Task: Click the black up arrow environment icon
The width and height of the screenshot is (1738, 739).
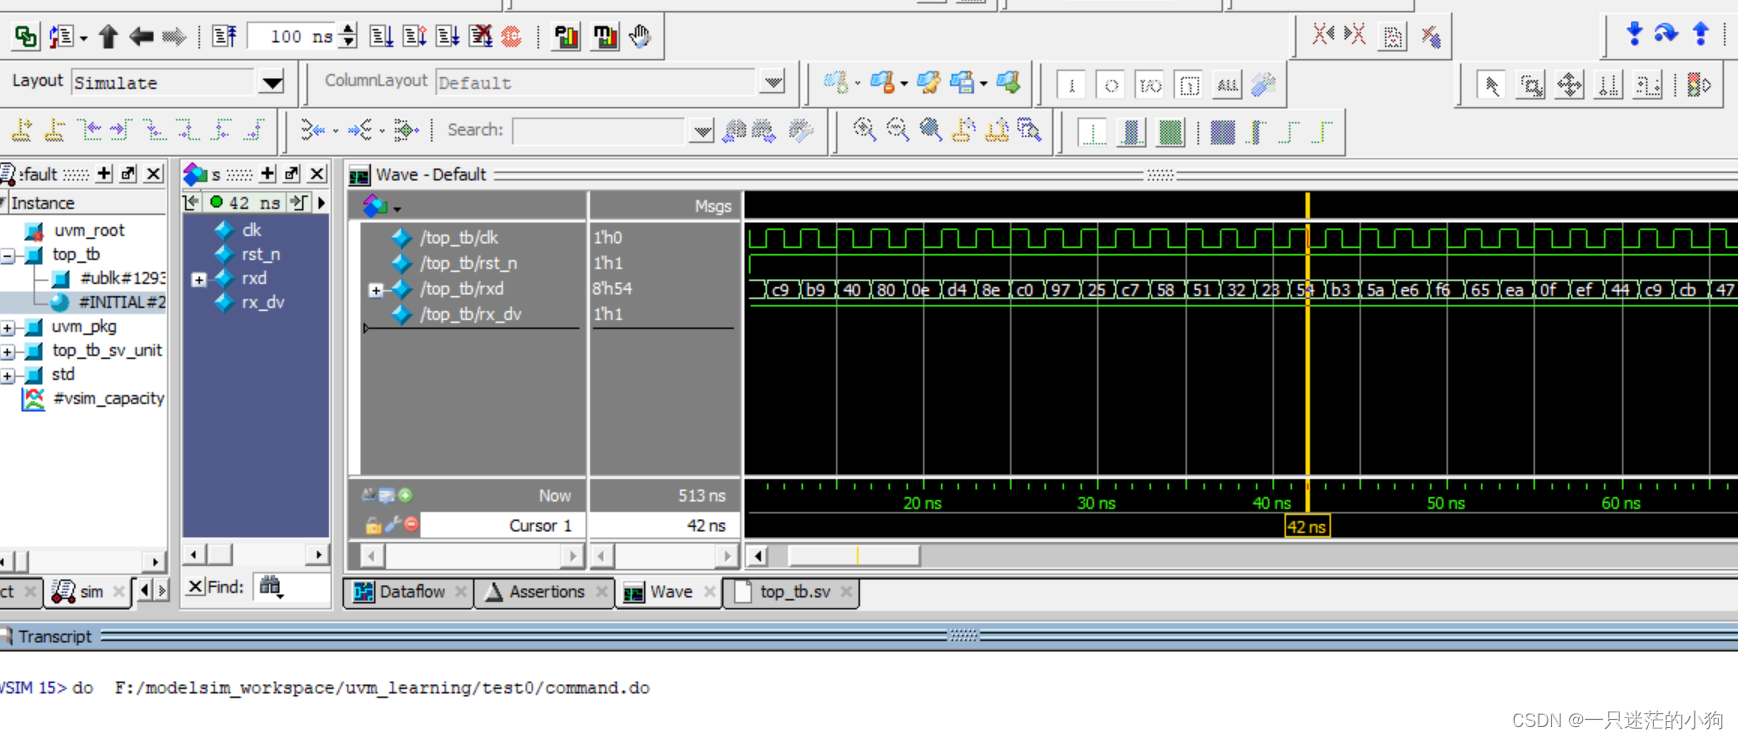Action: click(108, 37)
